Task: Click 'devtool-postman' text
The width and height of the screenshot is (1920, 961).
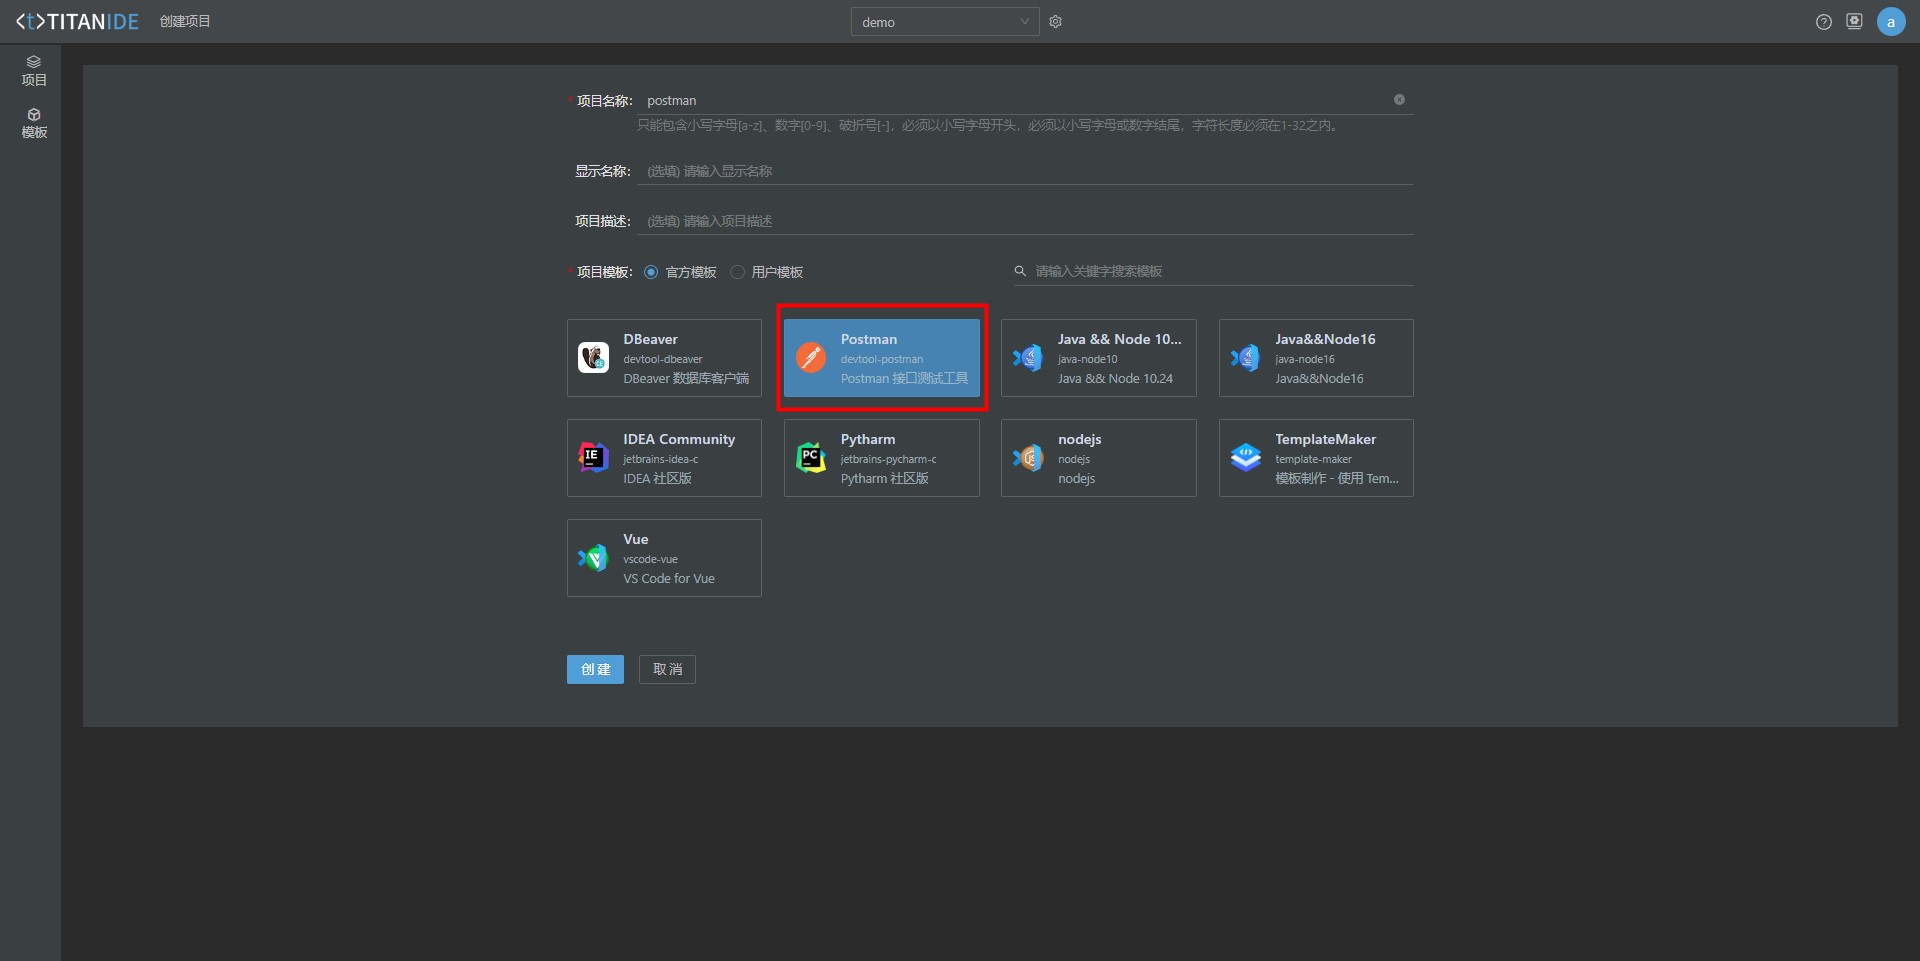Action: (881, 359)
